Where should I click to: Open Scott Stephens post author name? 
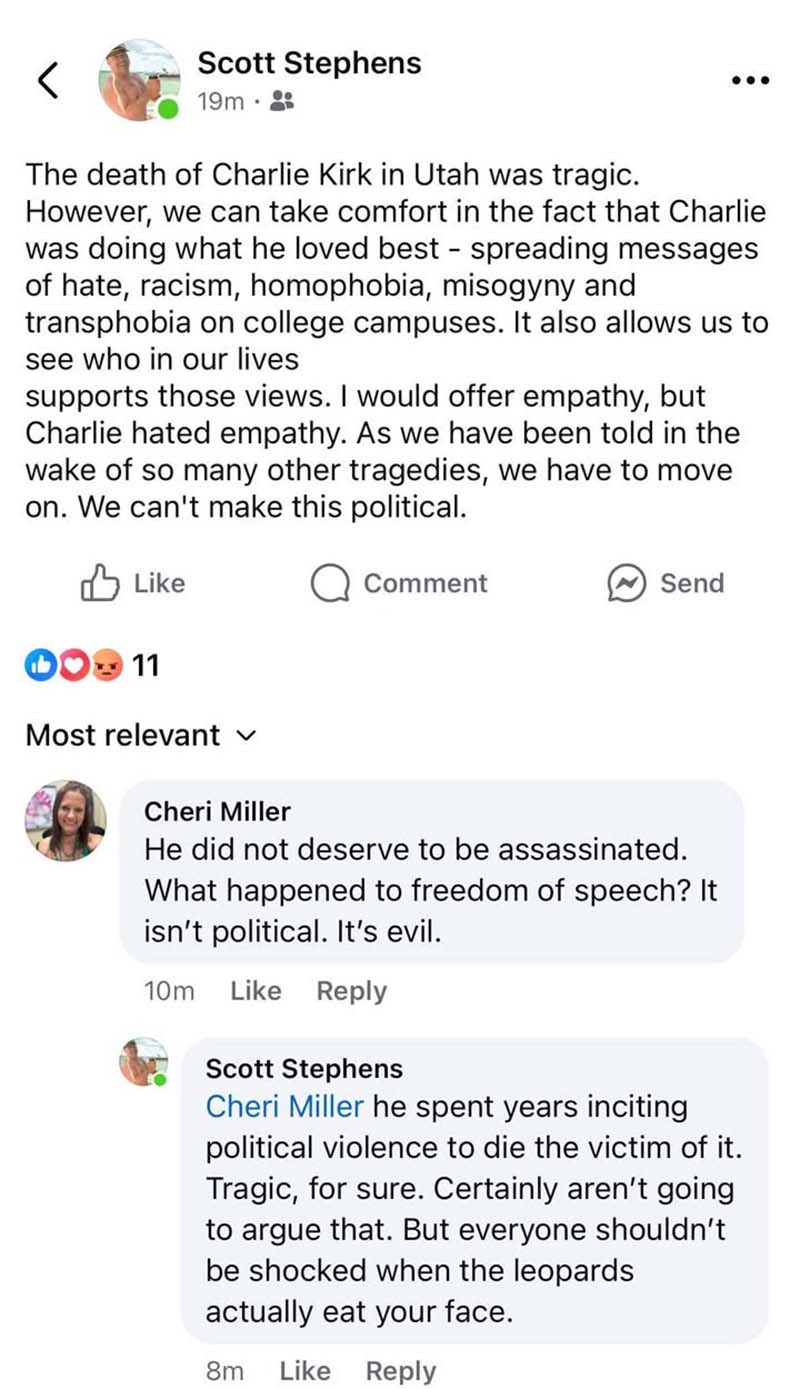(x=309, y=63)
